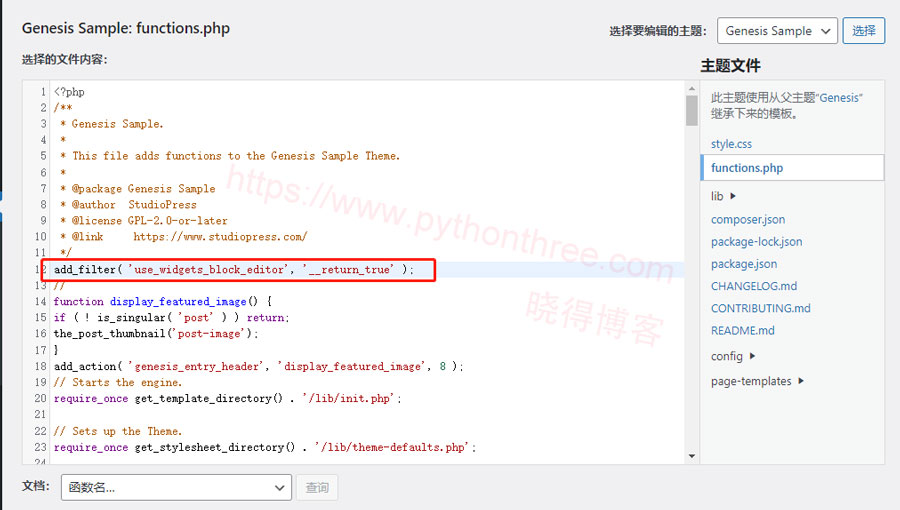Open README.md file

click(743, 330)
